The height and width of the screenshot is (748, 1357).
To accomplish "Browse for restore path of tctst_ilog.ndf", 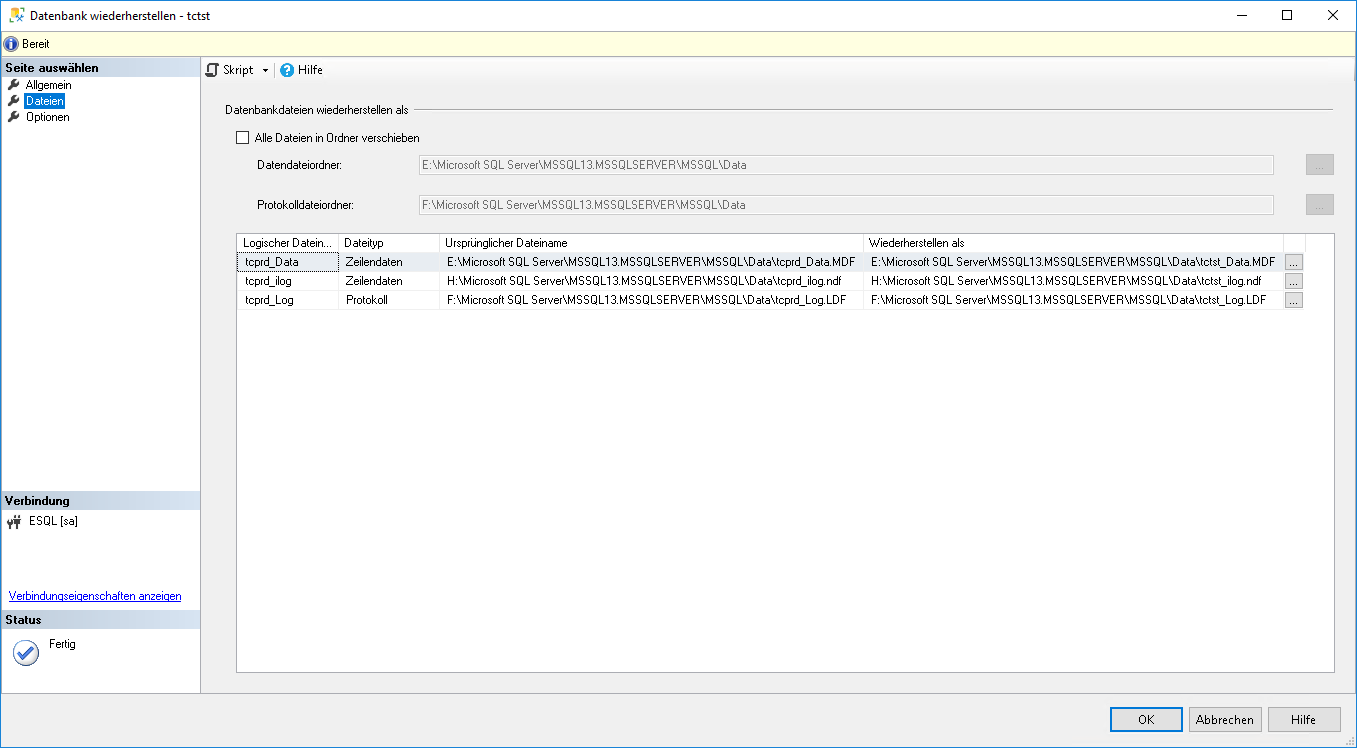I will click(1294, 281).
